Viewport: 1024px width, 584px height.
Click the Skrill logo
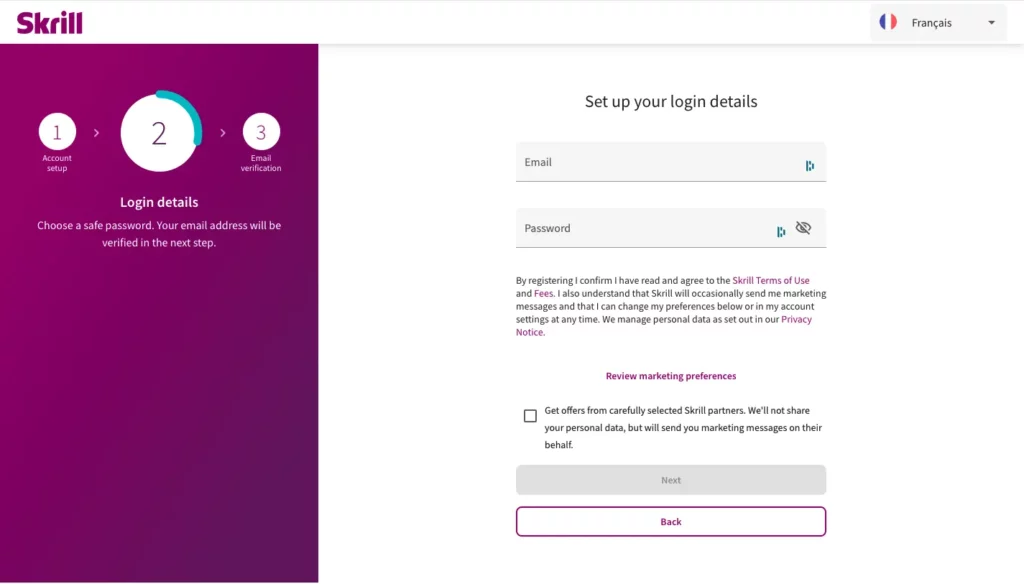point(49,22)
